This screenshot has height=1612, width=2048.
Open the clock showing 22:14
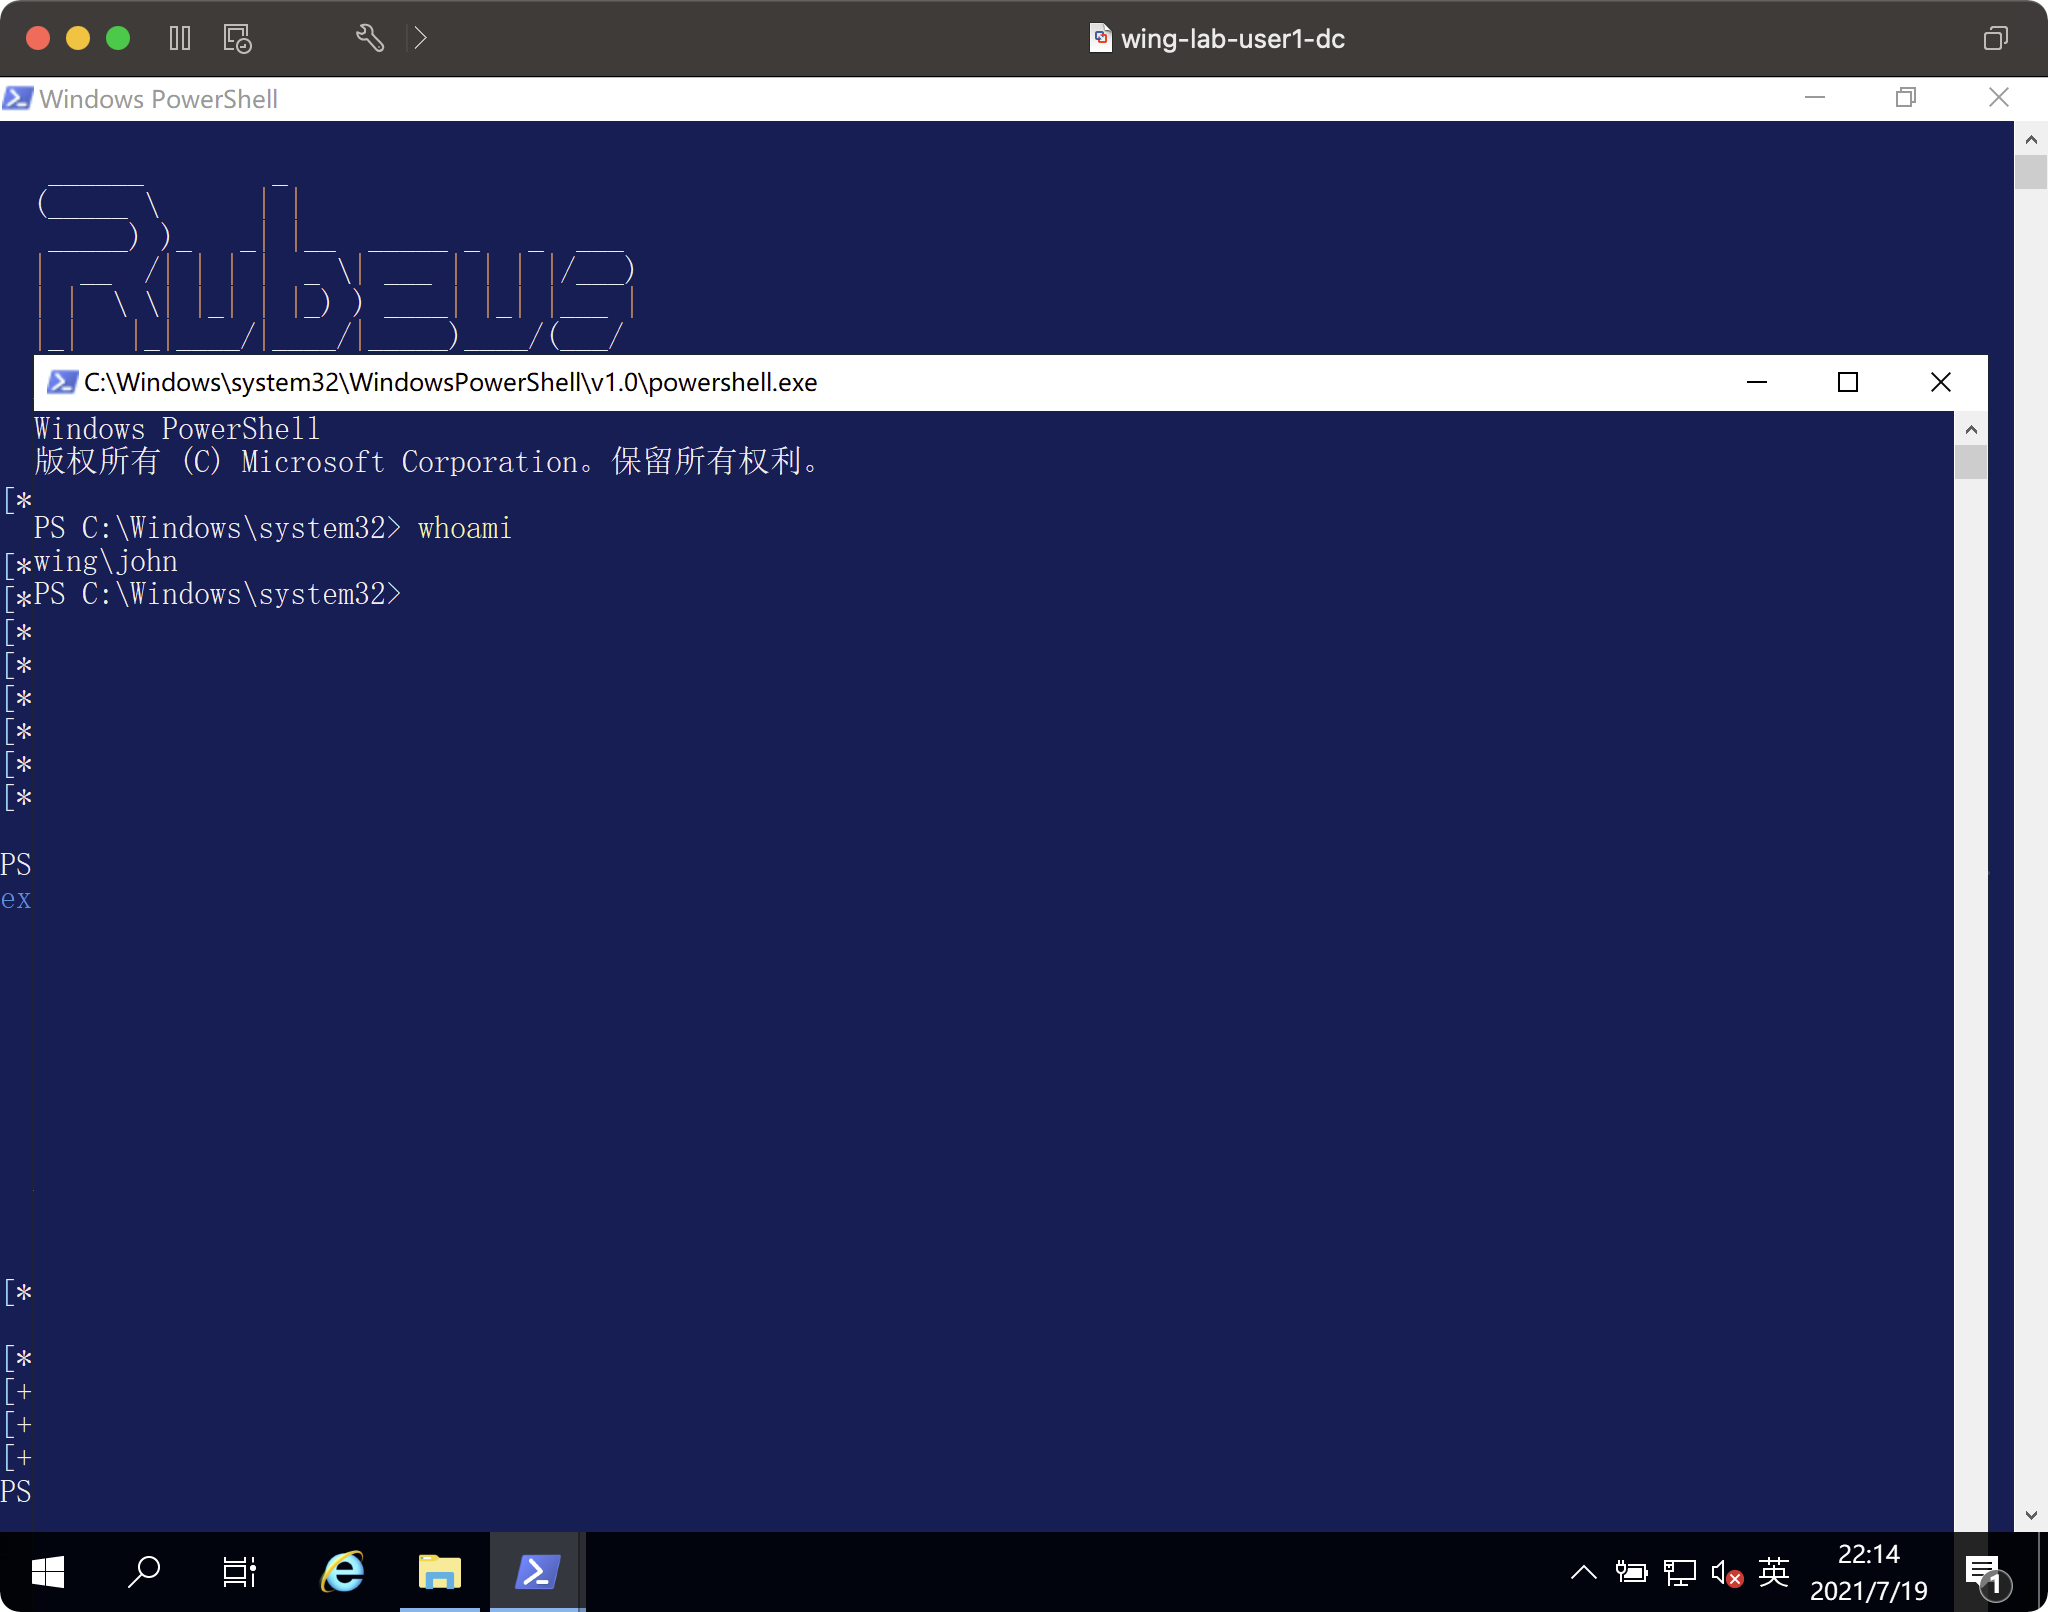point(1868,1572)
